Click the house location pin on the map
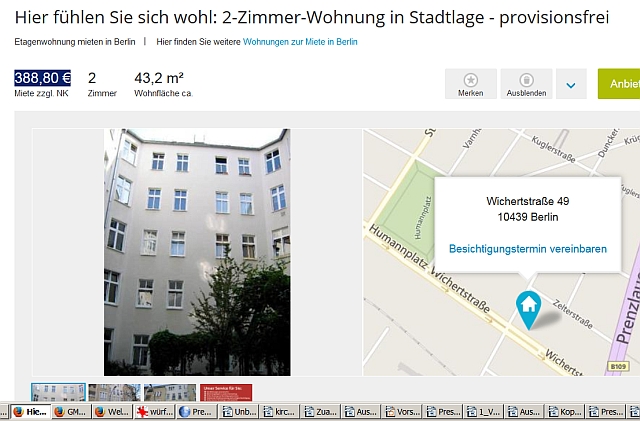Image resolution: width=640 pixels, height=421 pixels. 528,310
